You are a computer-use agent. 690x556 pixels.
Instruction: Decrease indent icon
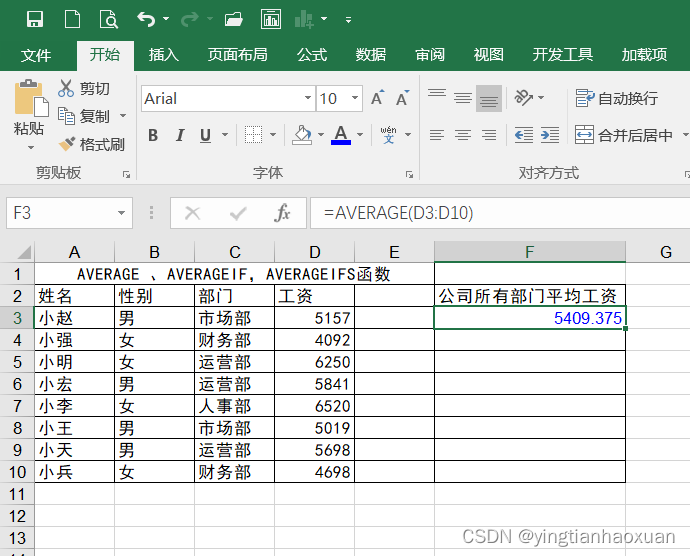(x=524, y=135)
